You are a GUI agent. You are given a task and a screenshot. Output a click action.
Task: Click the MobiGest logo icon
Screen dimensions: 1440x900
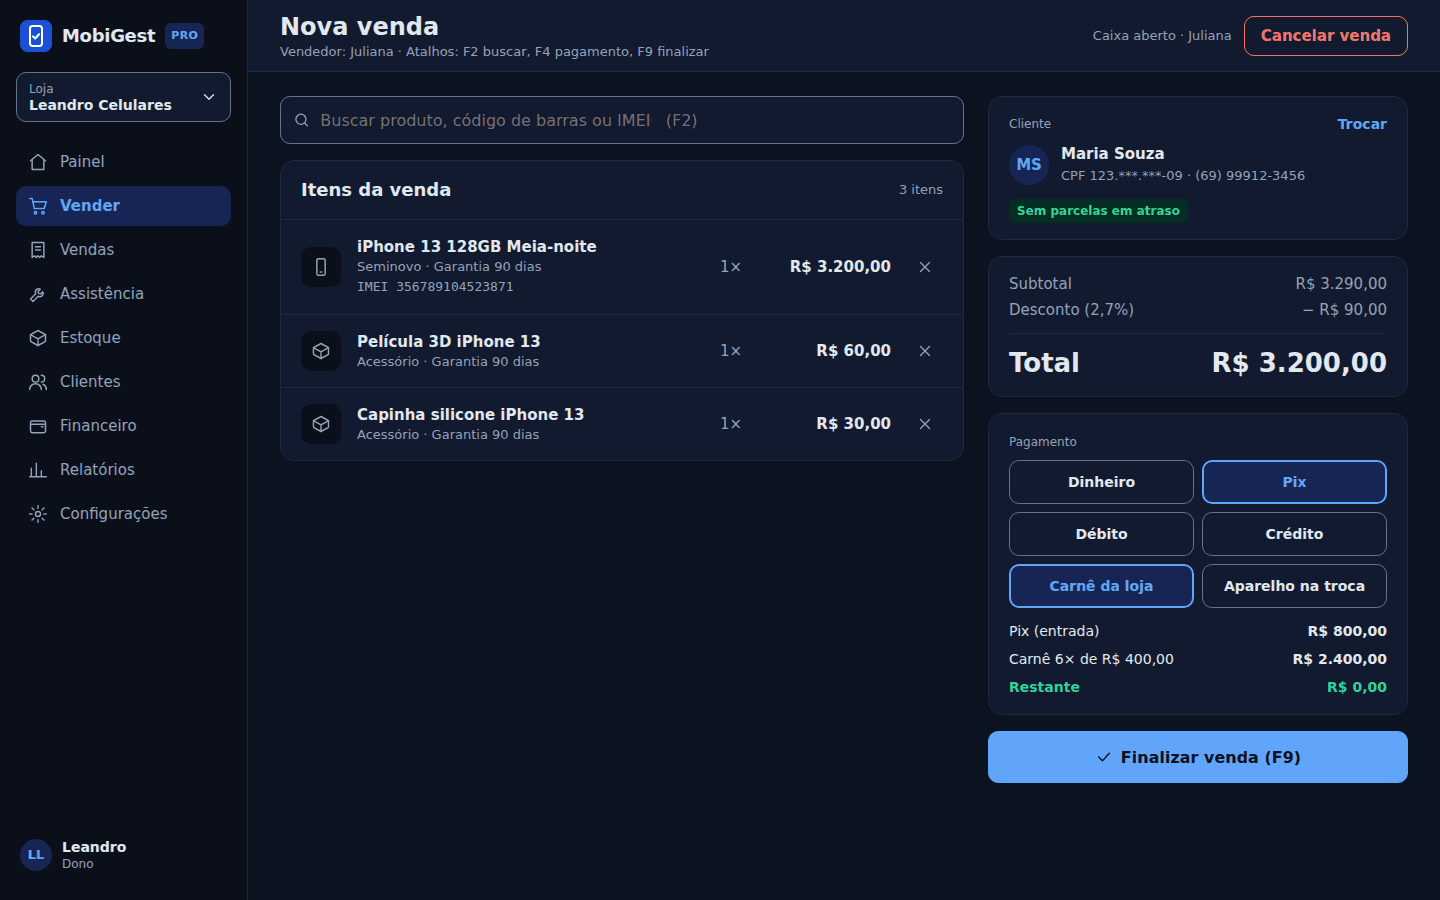pos(36,36)
